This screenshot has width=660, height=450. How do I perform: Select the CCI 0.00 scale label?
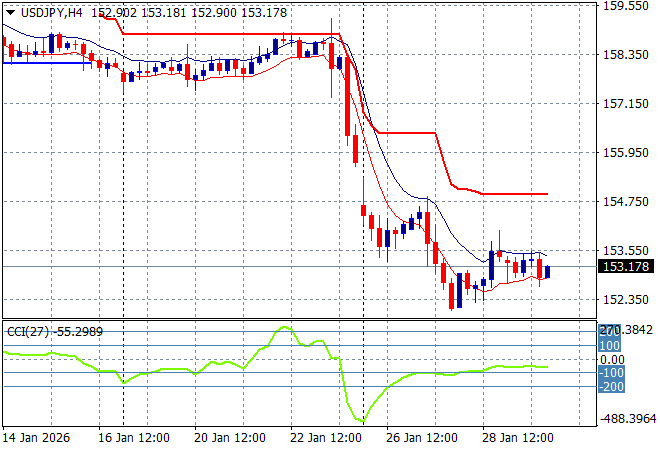(612, 359)
